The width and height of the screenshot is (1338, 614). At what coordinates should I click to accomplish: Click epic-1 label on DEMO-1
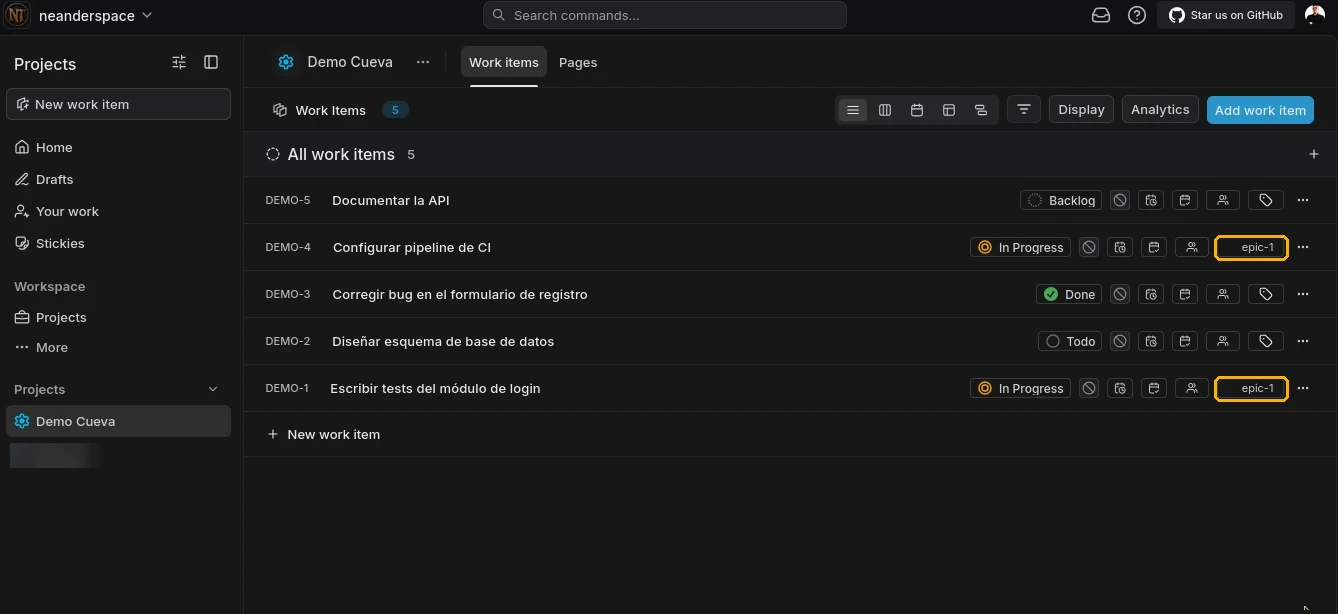[x=1251, y=388]
